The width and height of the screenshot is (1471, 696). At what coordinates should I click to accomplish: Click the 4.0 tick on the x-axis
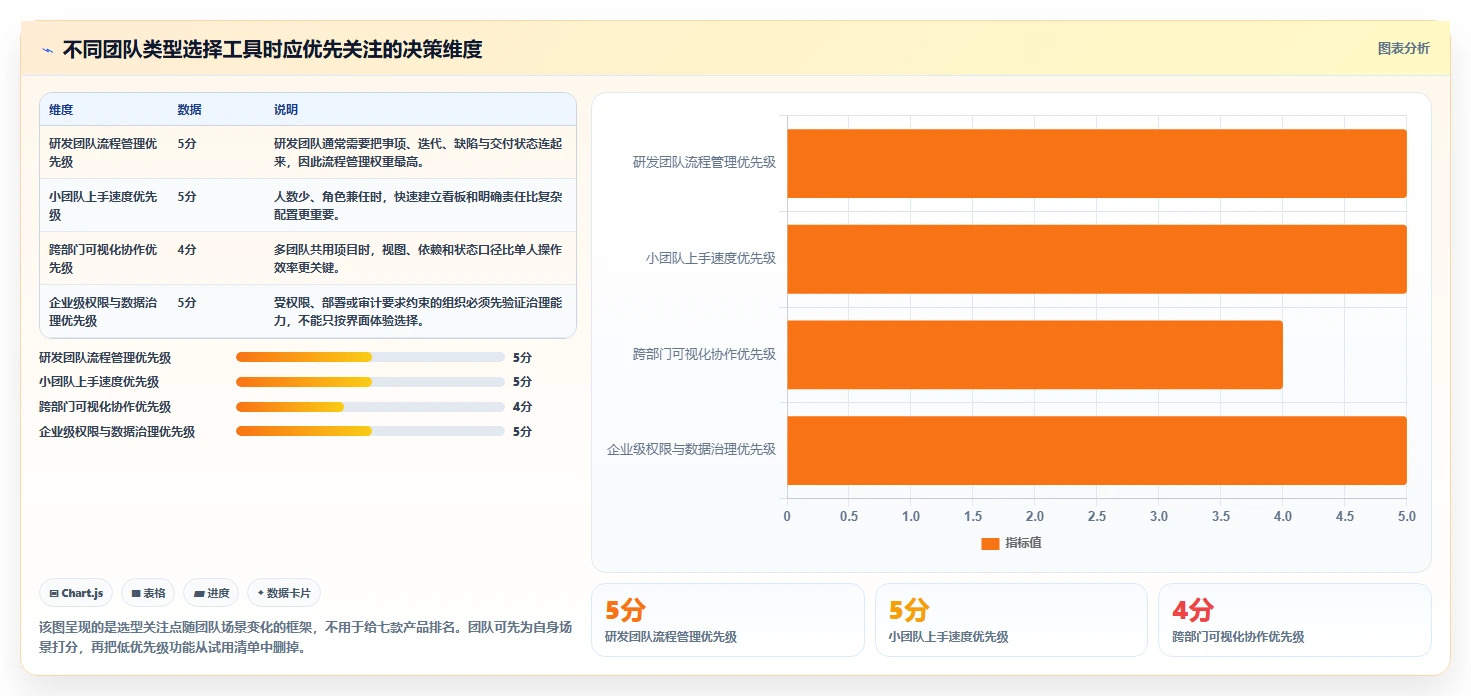click(1283, 516)
